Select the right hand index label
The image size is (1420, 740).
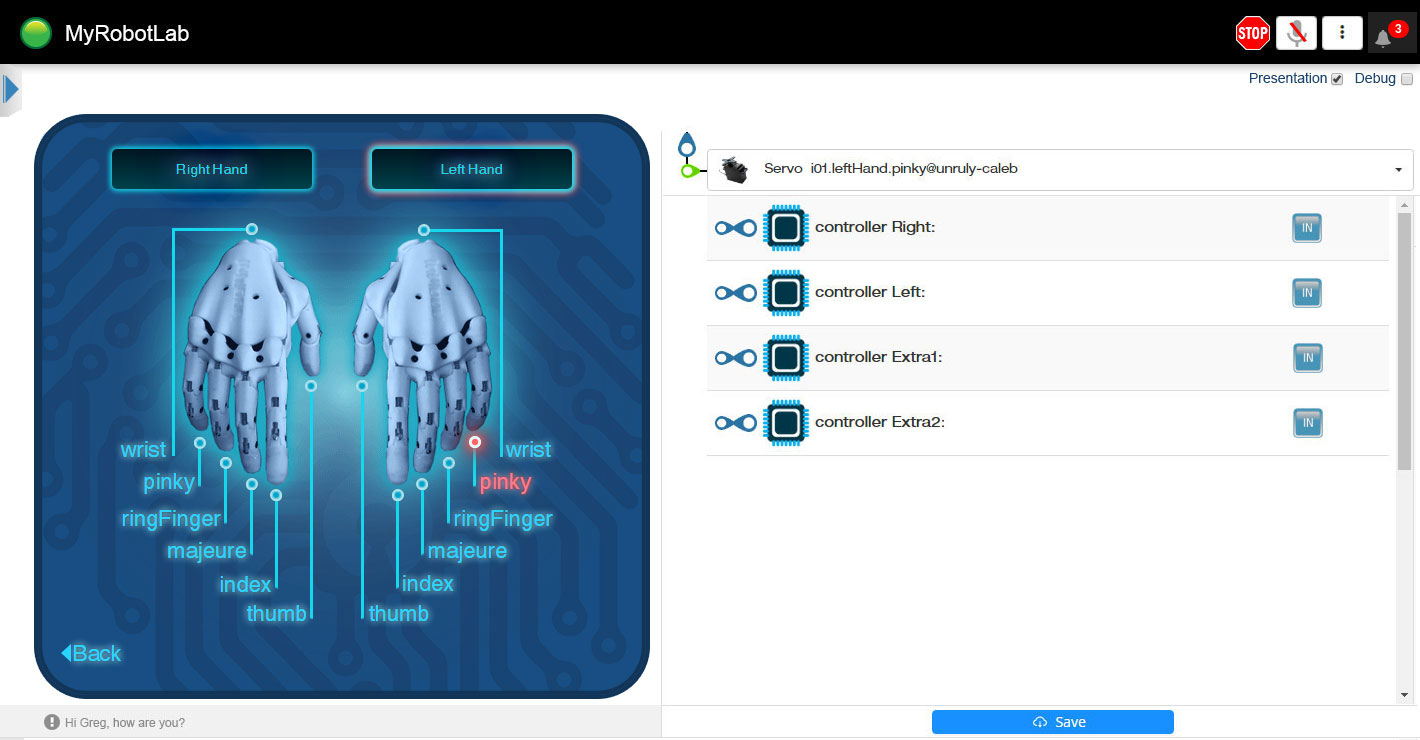(245, 584)
